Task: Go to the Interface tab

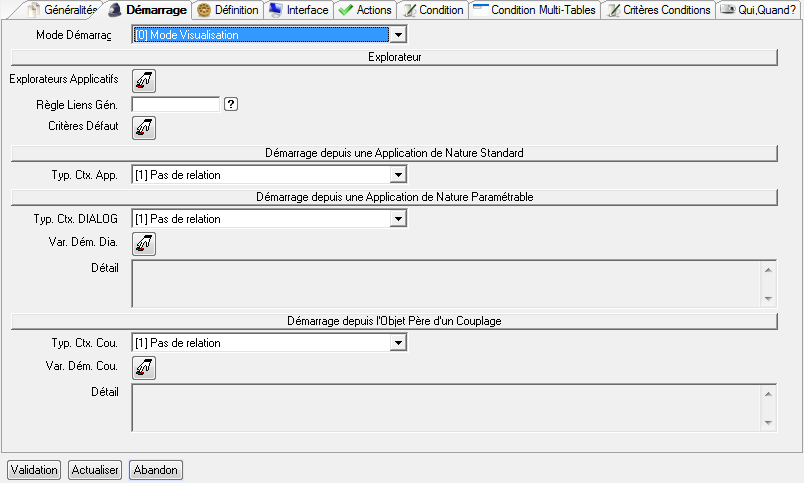Action: [x=299, y=10]
